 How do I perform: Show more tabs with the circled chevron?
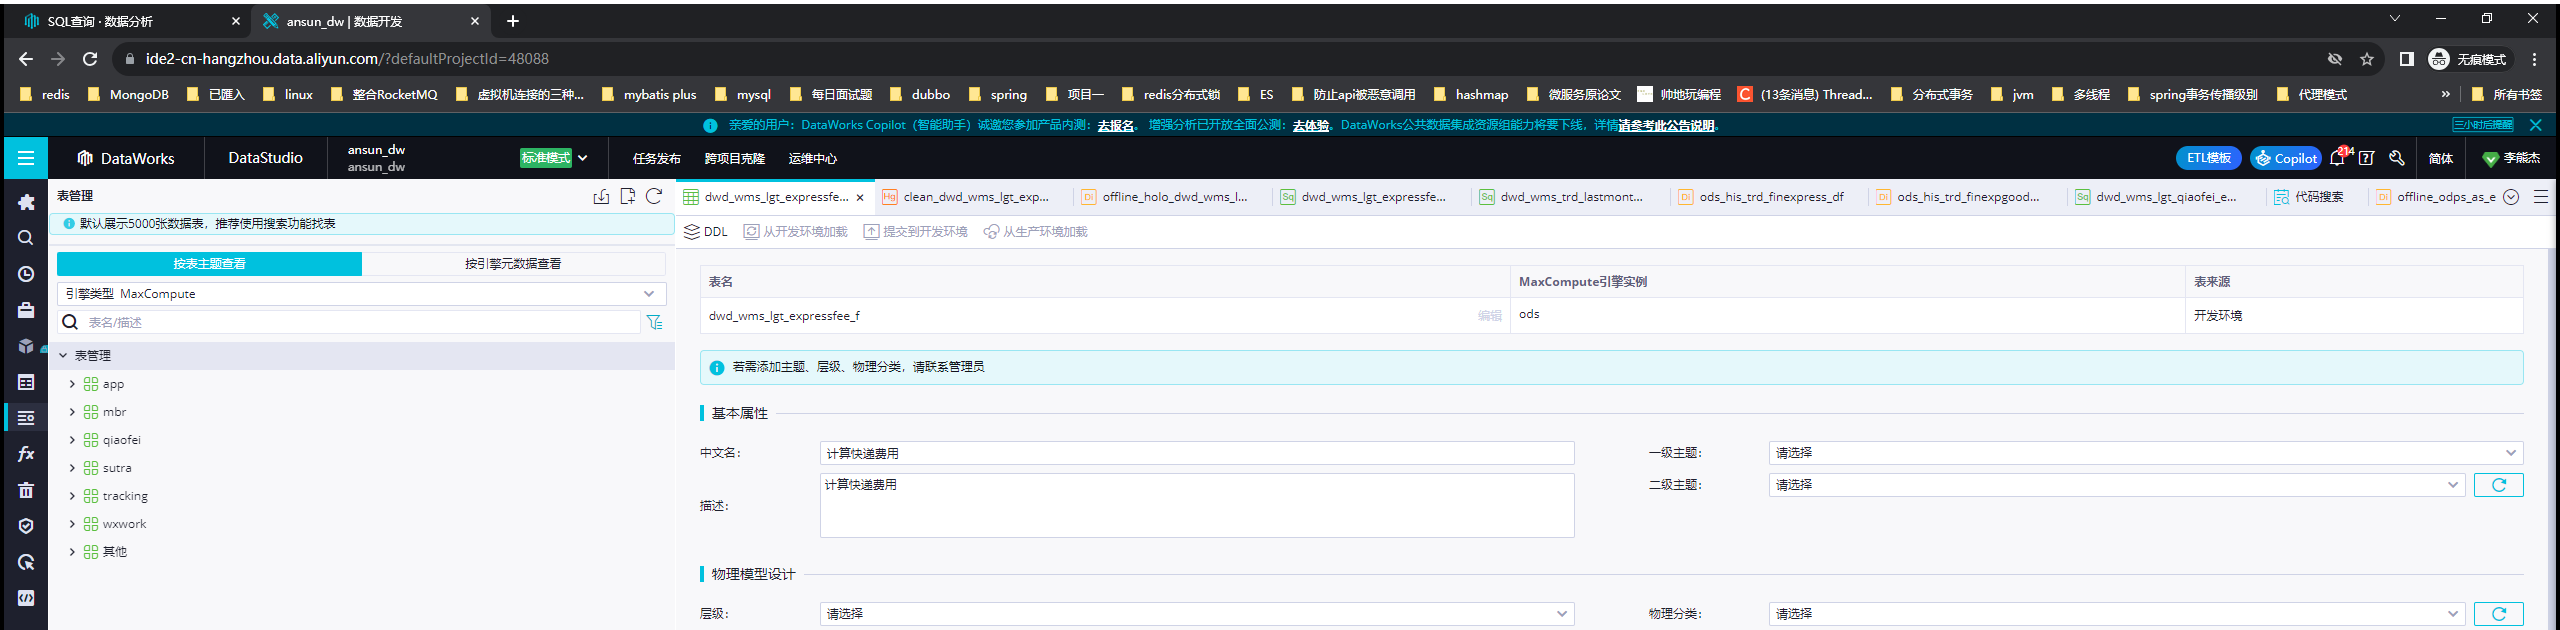pyautogui.click(x=2511, y=197)
